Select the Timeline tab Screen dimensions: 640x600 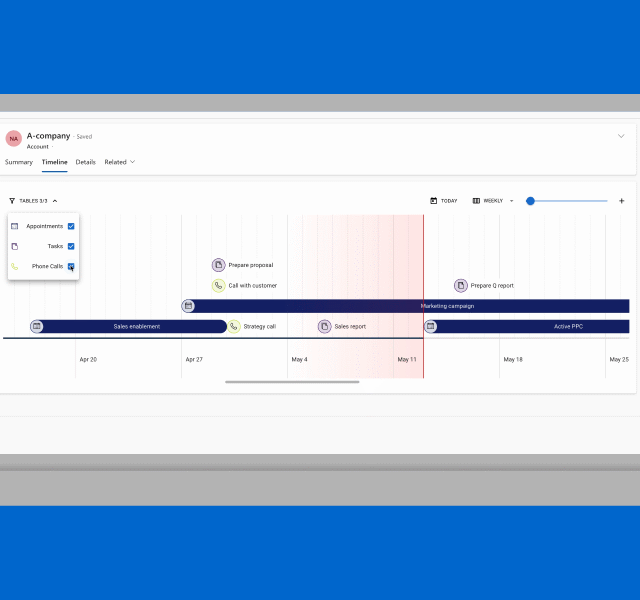55,162
